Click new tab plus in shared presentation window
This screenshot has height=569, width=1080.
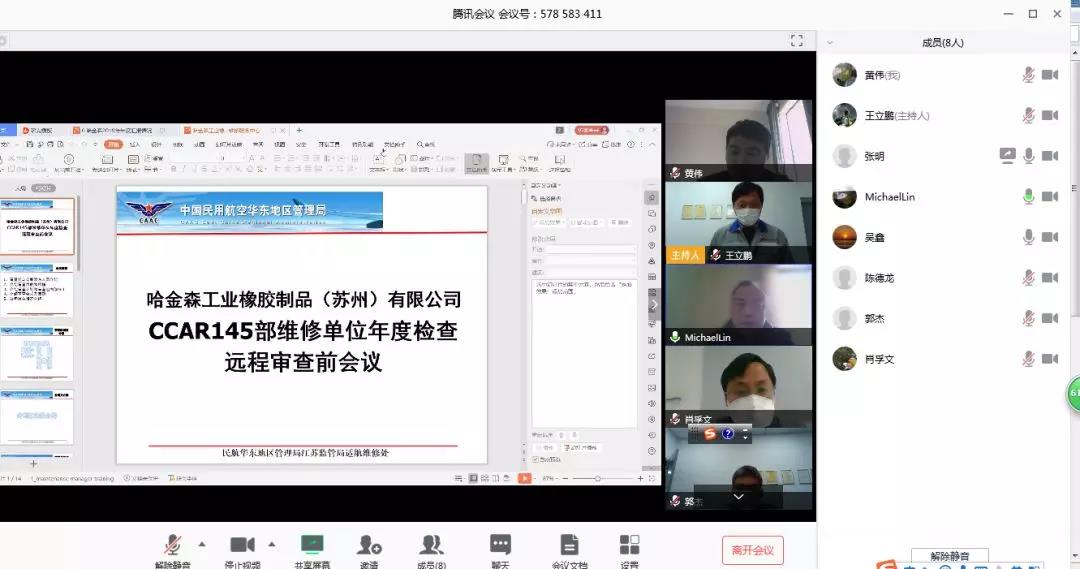(x=299, y=130)
